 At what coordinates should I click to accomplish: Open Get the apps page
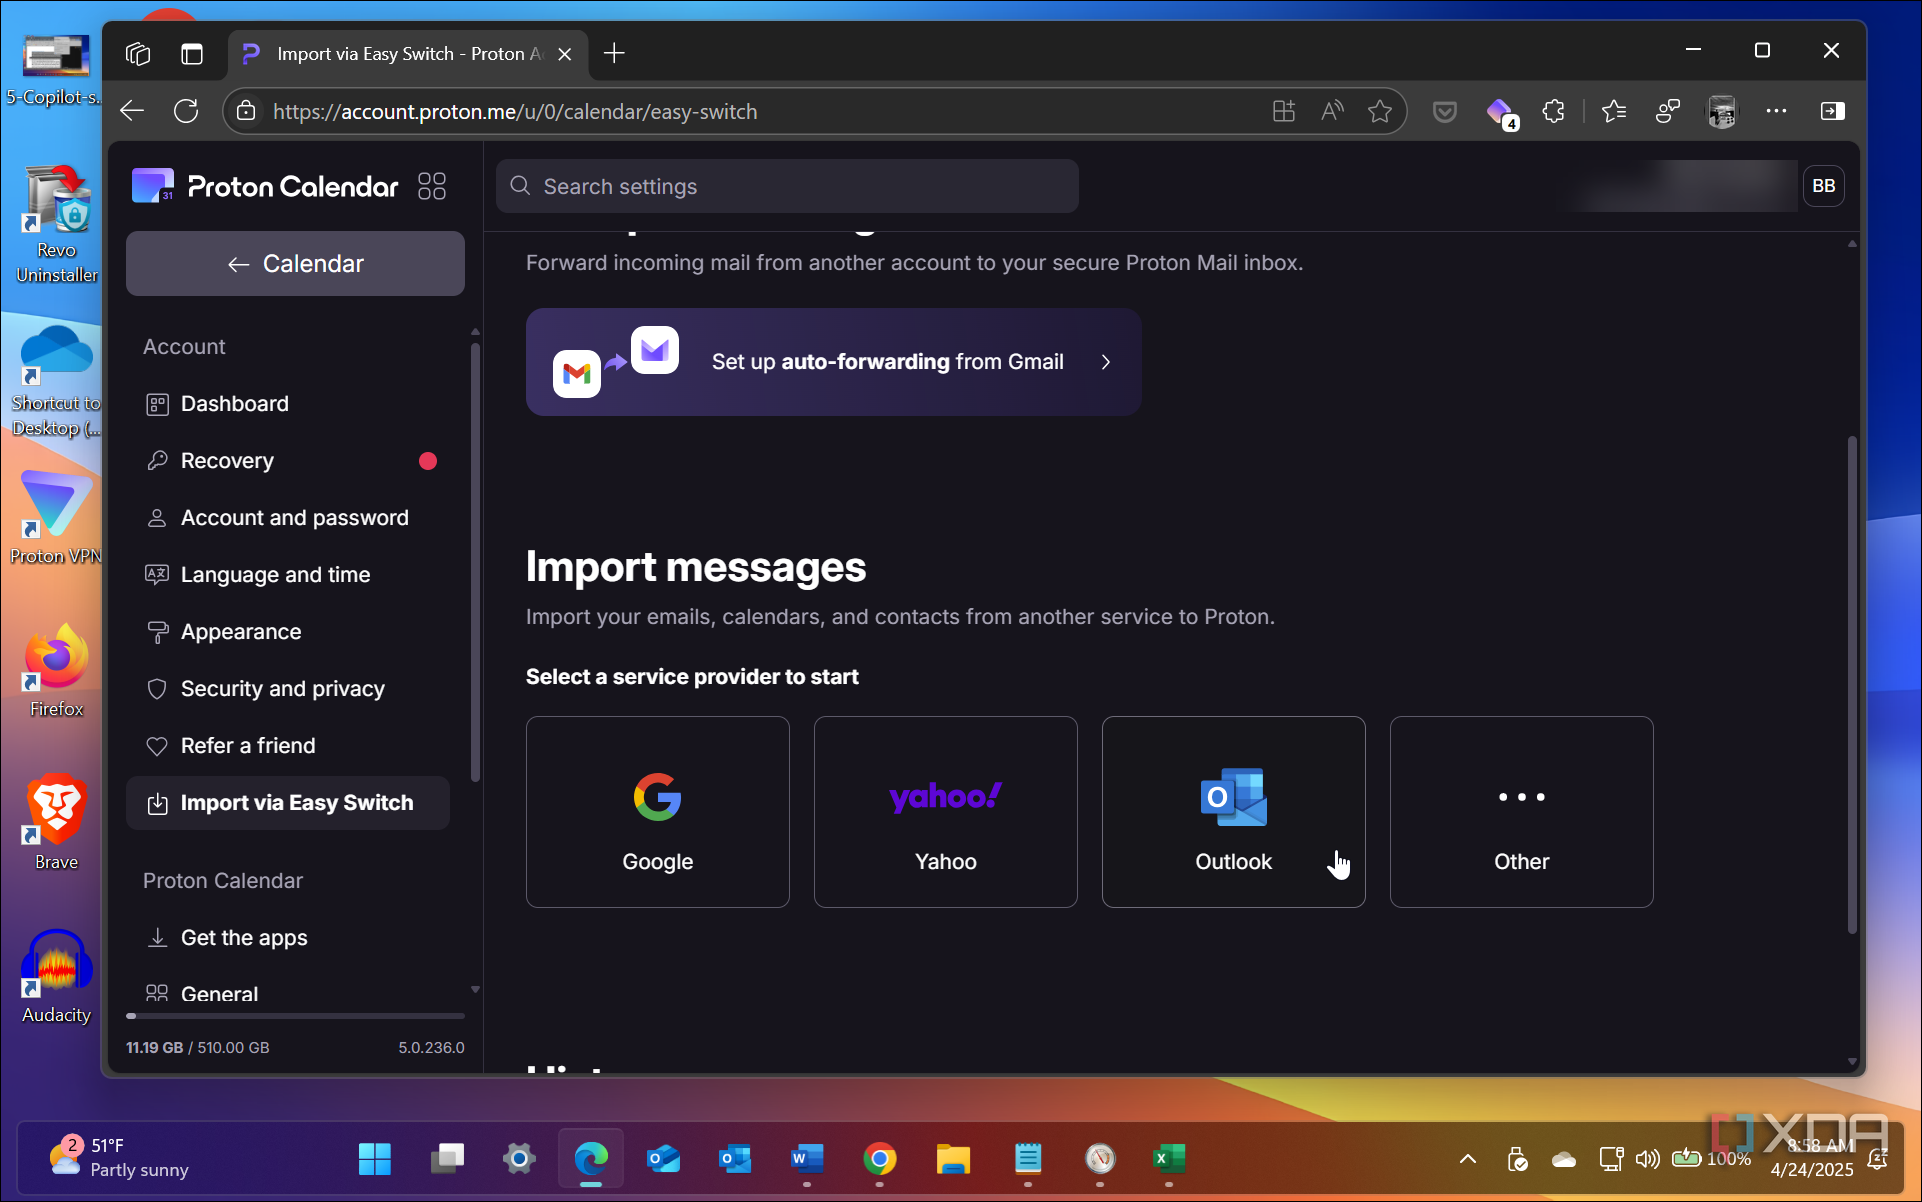(x=288, y=938)
